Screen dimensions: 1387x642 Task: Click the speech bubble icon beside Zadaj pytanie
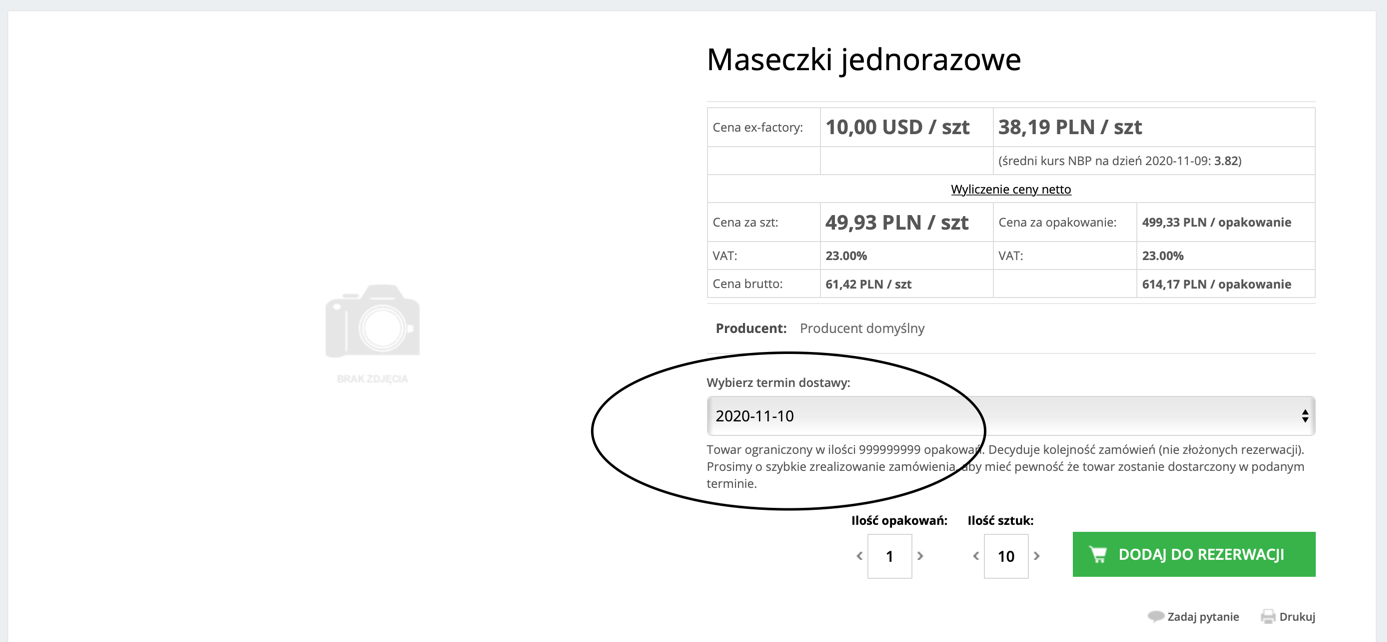coord(1156,617)
